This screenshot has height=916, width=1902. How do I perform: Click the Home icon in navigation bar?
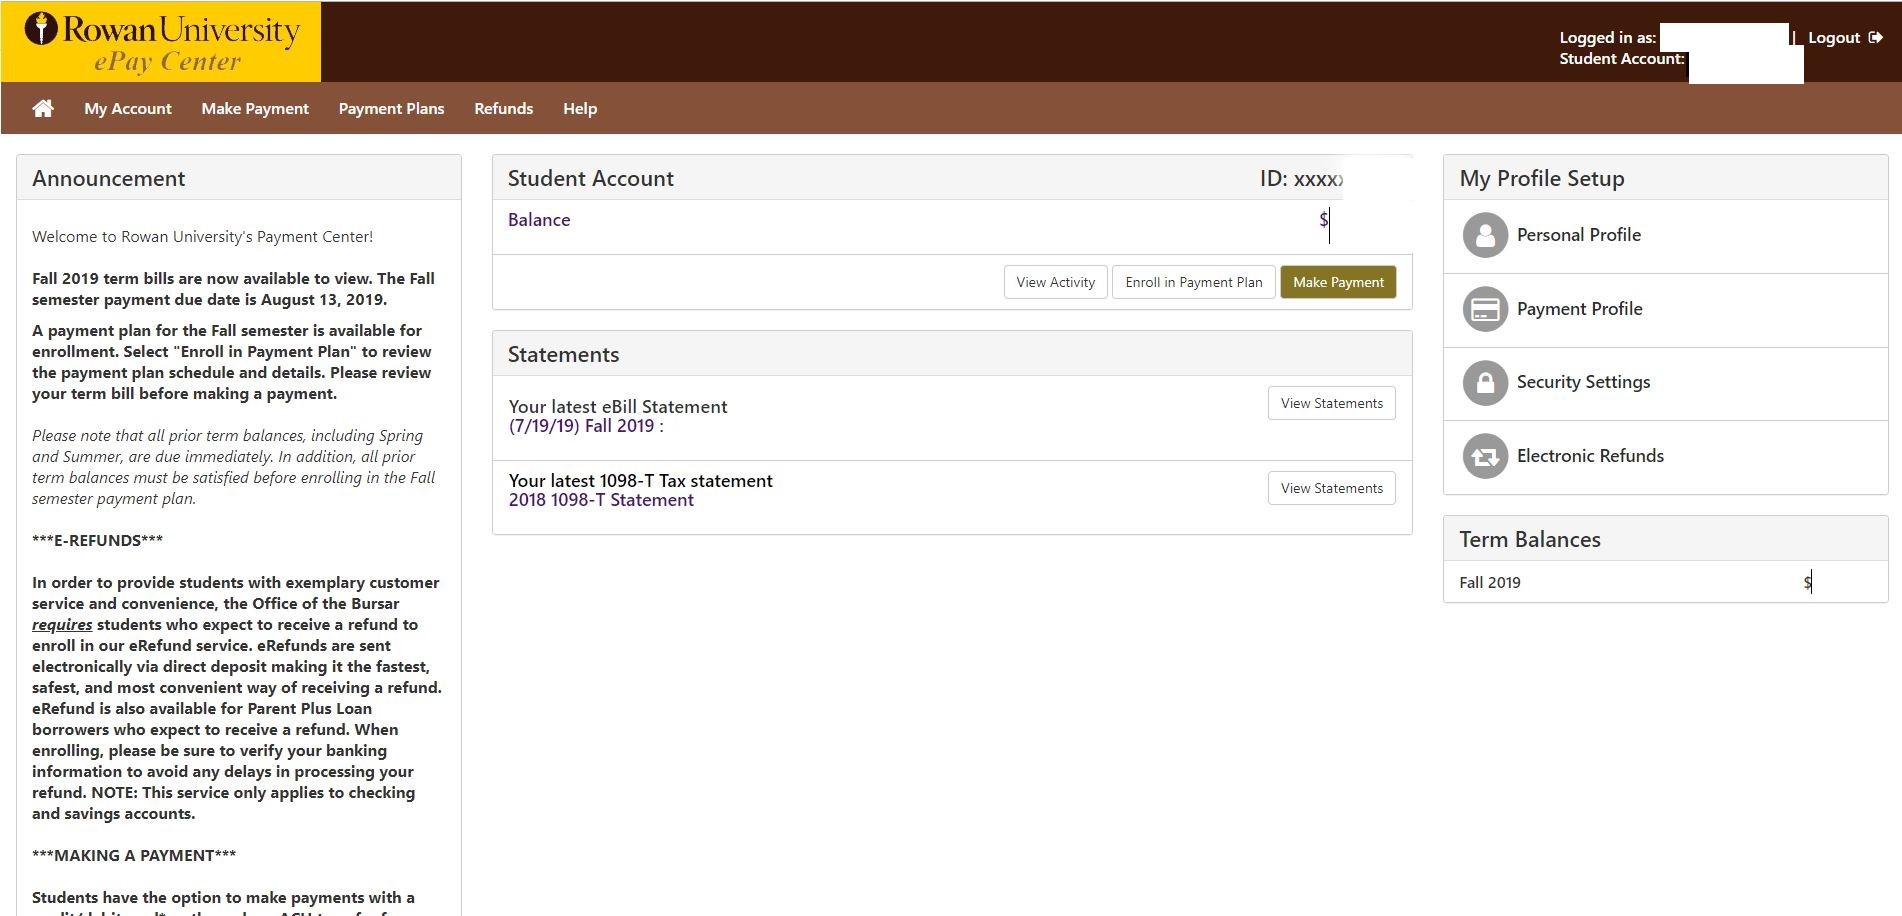tap(43, 108)
